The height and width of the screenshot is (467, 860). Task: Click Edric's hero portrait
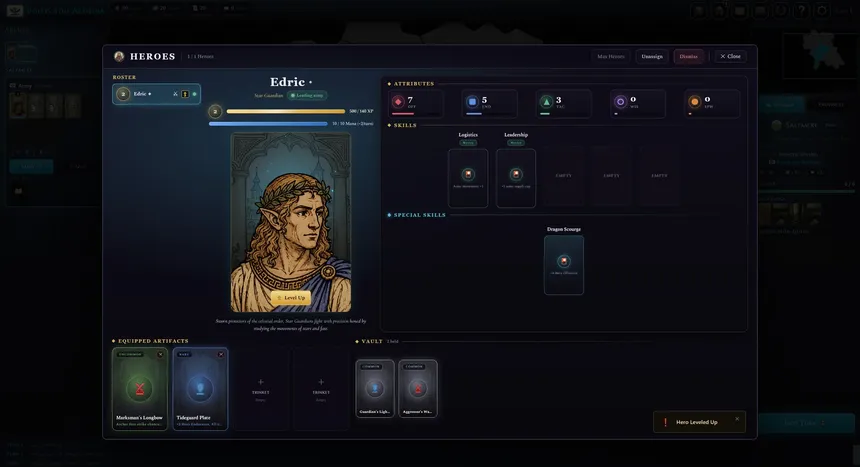(x=291, y=222)
